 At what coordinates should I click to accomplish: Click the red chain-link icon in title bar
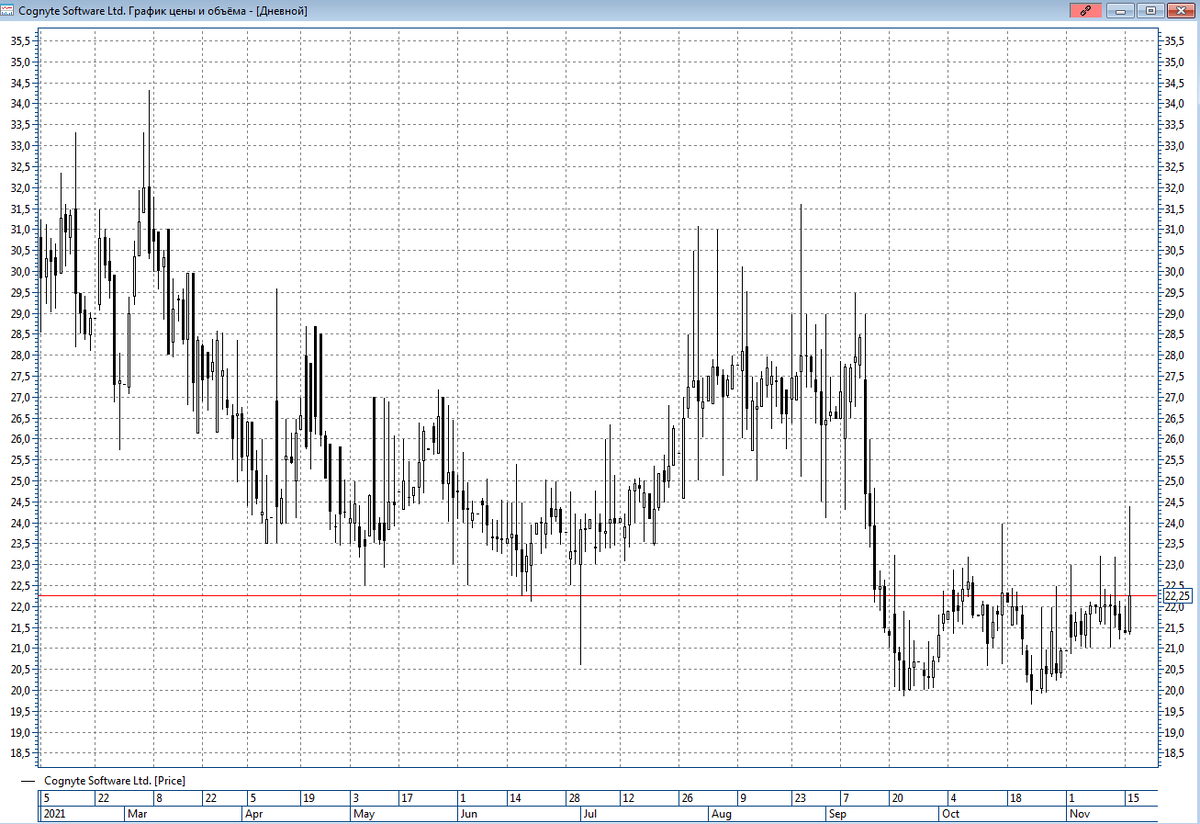tap(1085, 10)
